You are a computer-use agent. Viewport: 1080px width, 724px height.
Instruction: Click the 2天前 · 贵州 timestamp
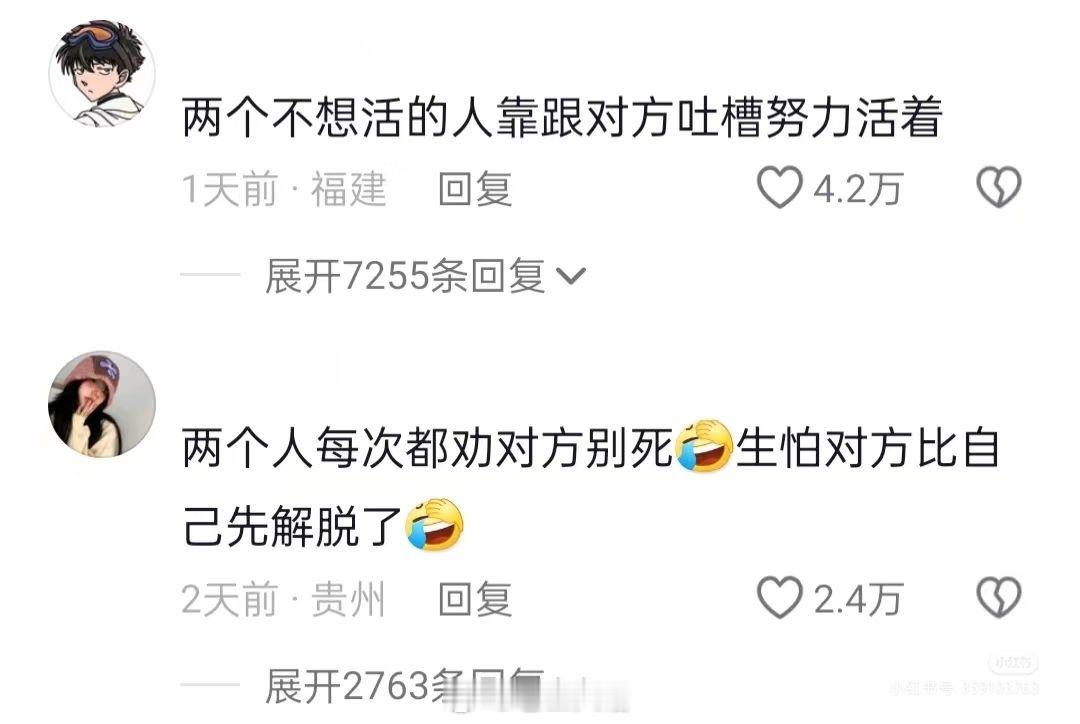coord(283,599)
